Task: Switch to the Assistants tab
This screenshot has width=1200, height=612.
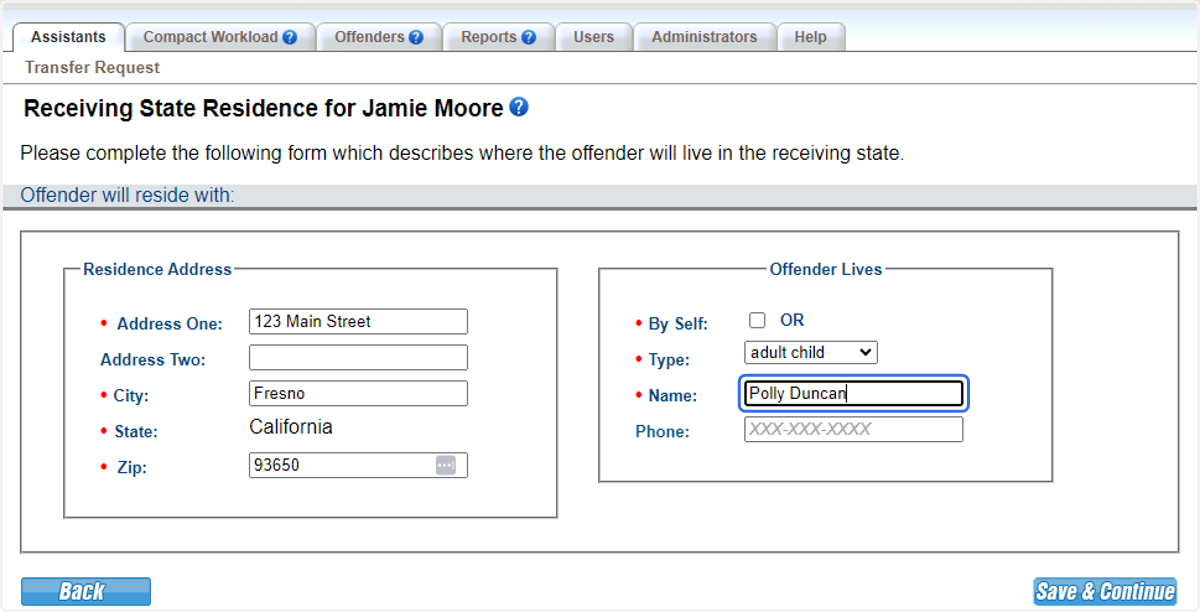Action: [x=68, y=37]
